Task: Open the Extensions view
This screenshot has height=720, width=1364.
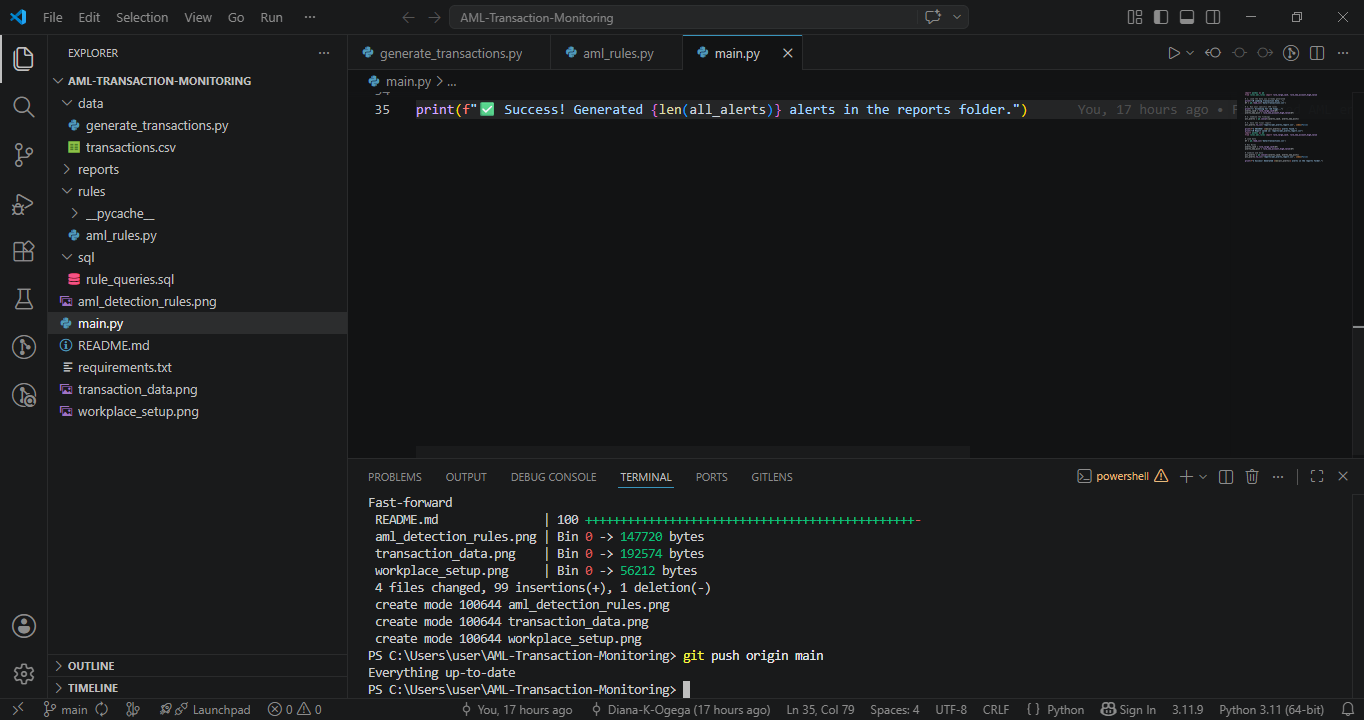Action: point(23,251)
